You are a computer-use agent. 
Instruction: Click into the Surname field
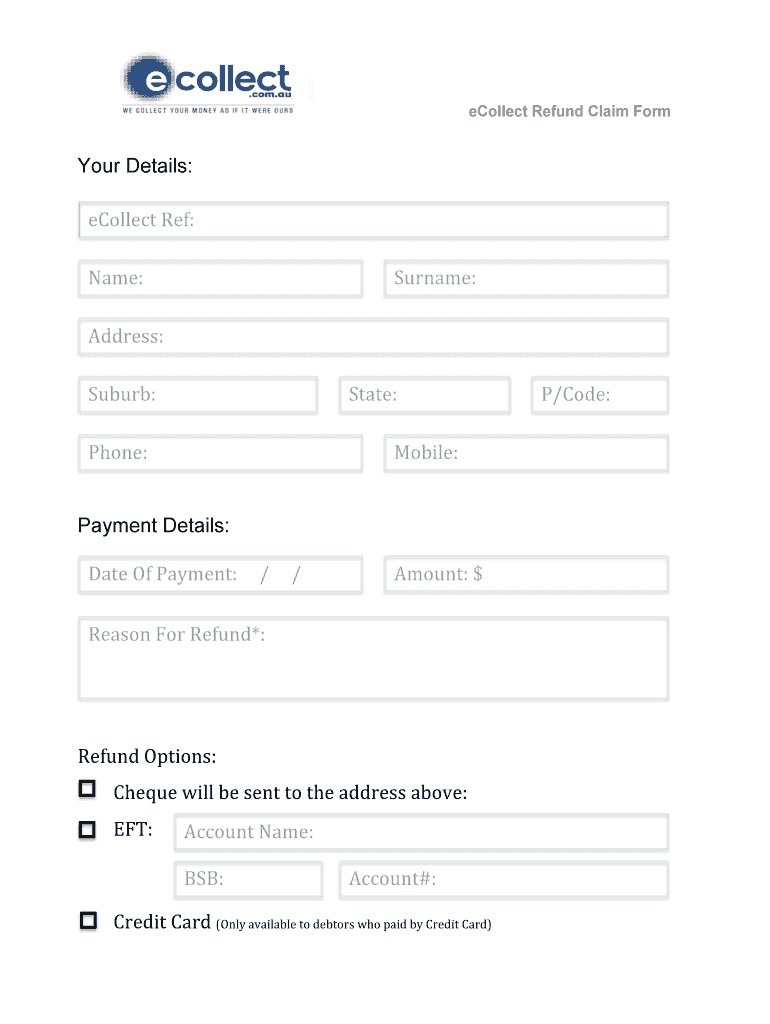526,279
